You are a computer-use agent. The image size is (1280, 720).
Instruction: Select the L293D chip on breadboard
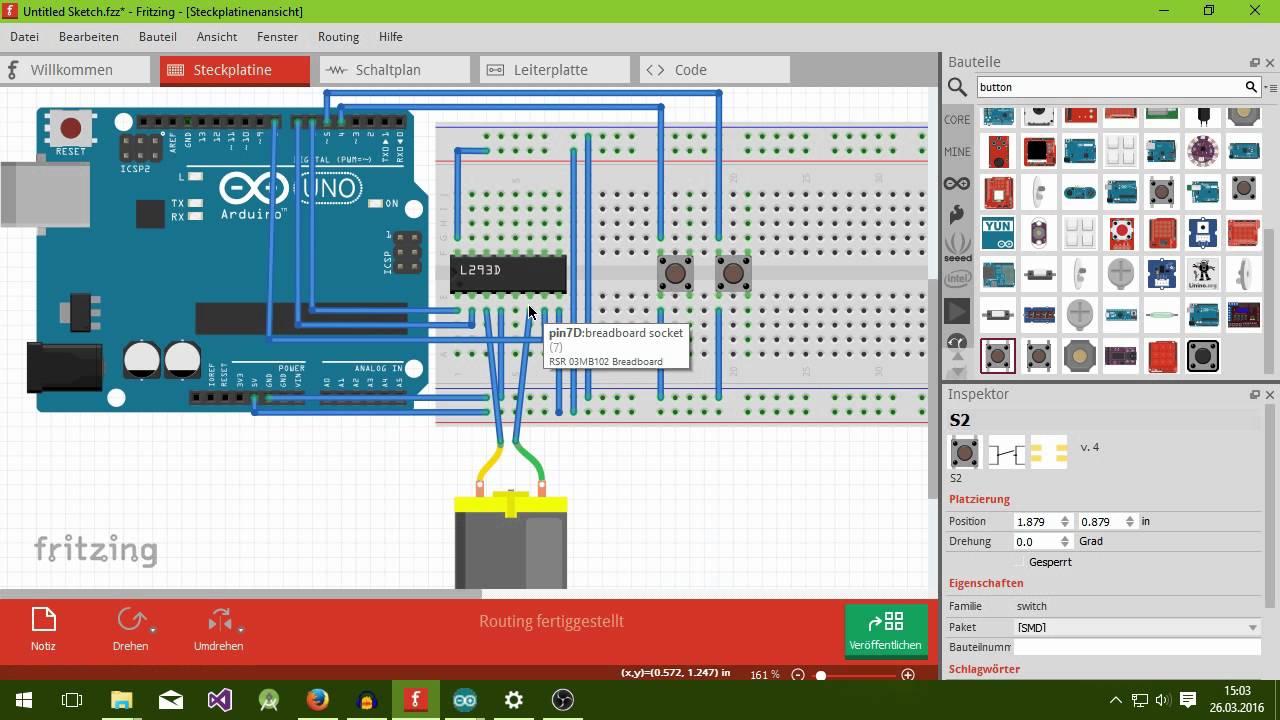(x=508, y=273)
